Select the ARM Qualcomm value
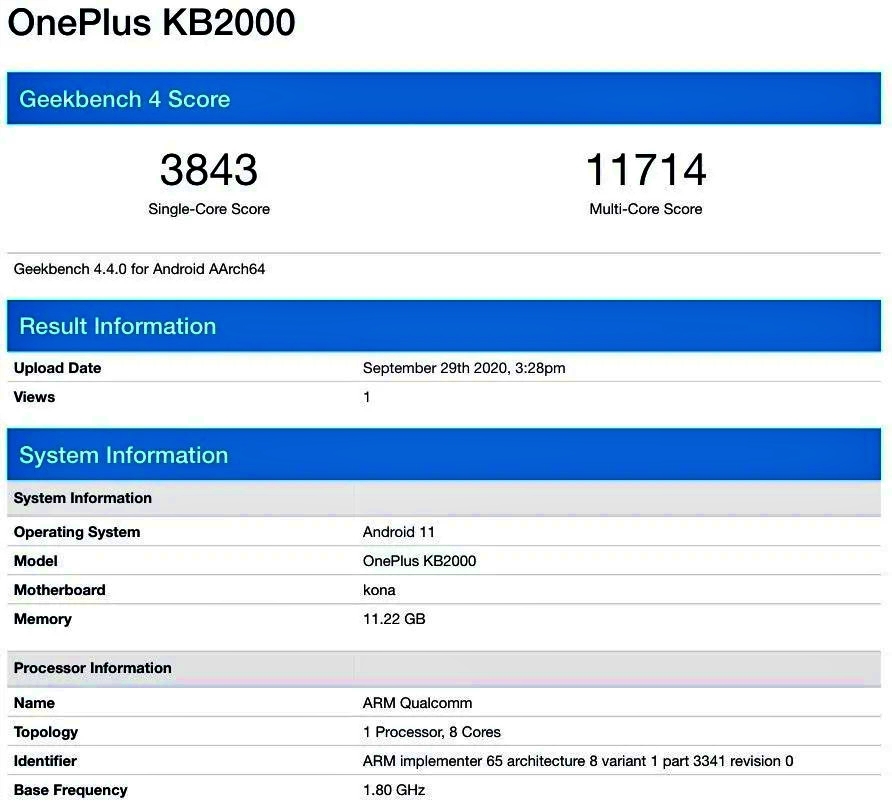This screenshot has height=809, width=892. [418, 703]
